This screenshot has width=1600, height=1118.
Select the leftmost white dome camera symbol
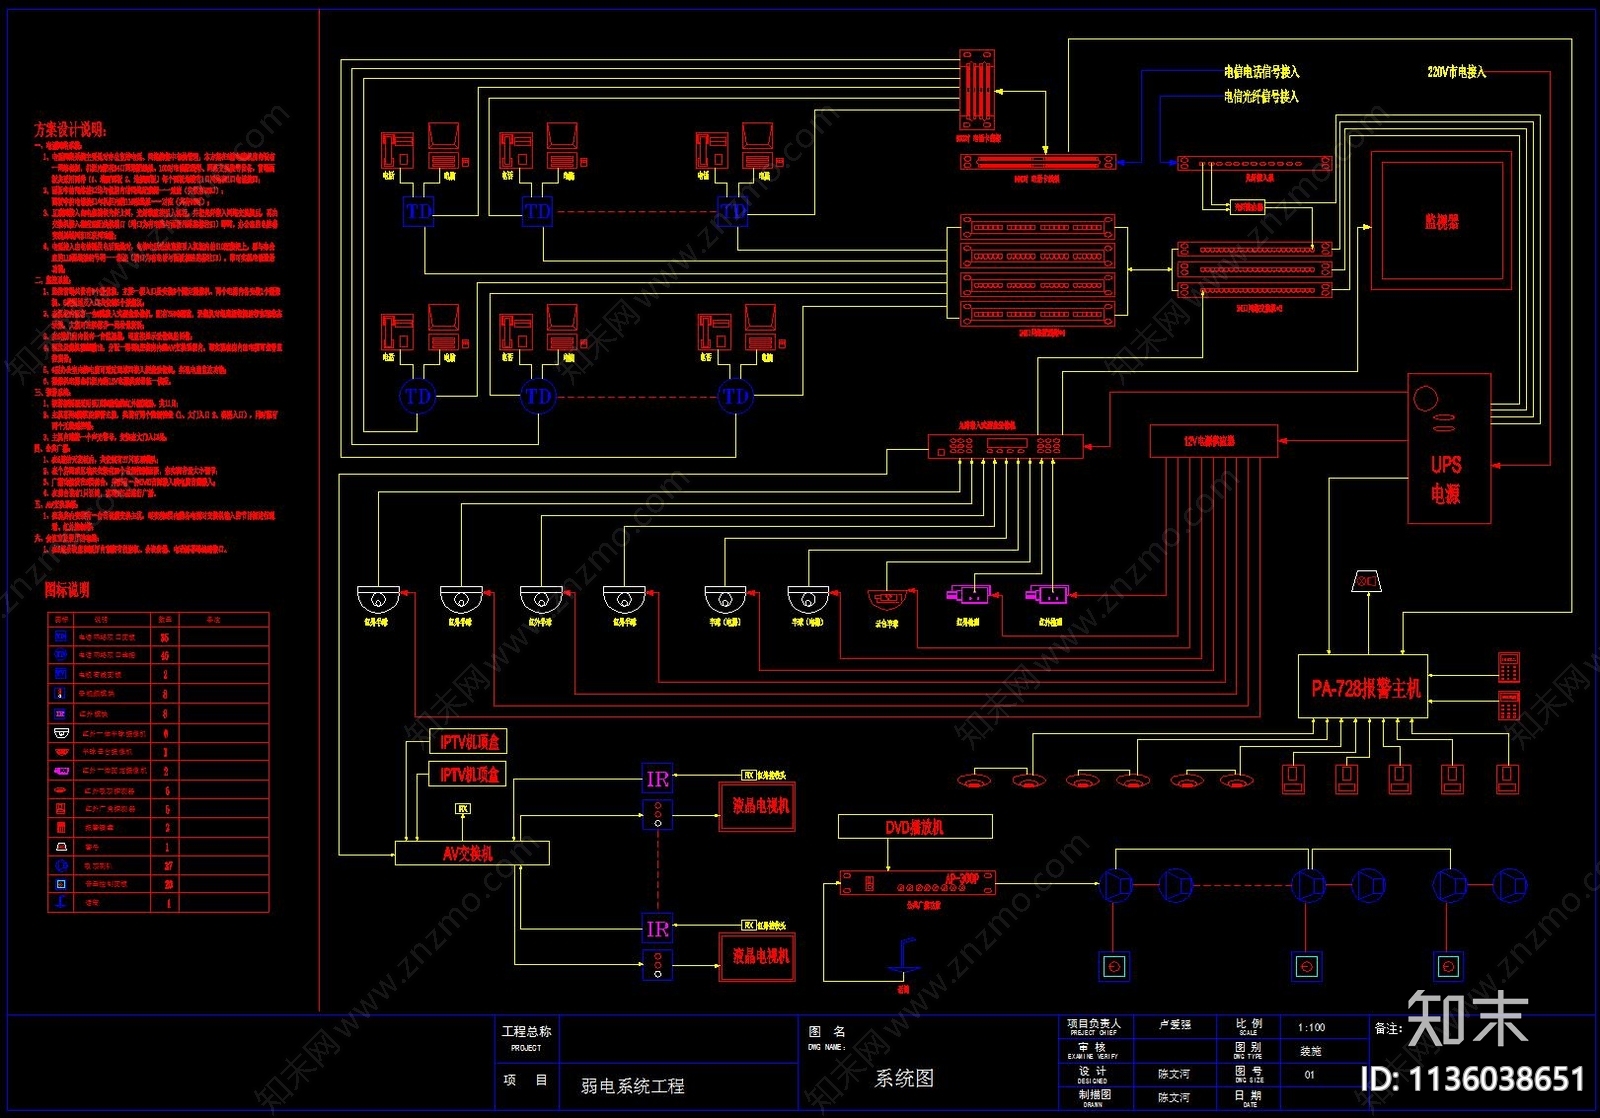[378, 599]
